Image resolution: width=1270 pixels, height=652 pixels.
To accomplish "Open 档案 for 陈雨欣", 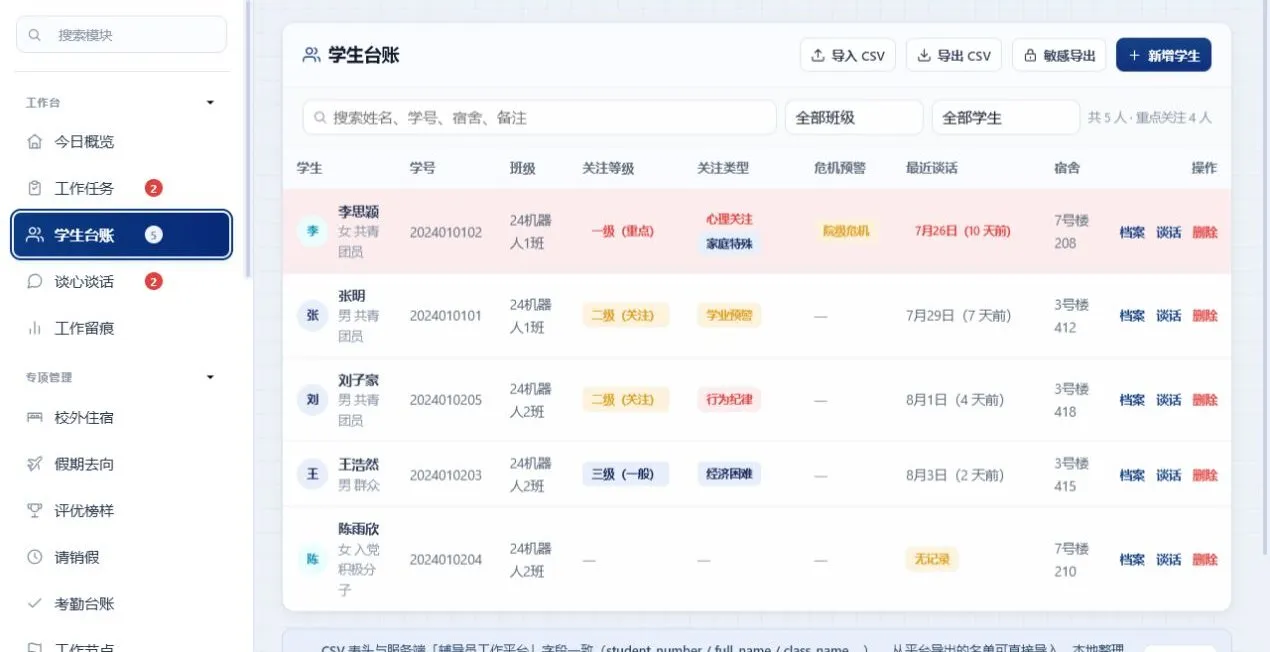I will click(x=1132, y=560).
